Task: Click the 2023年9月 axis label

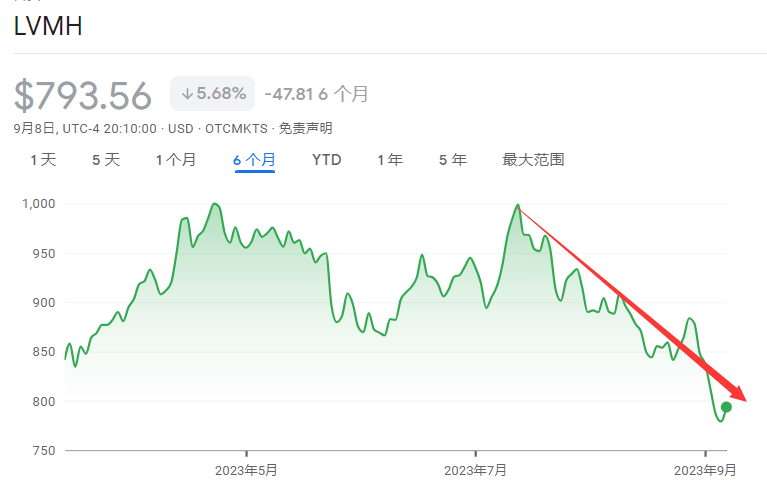Action: click(705, 470)
